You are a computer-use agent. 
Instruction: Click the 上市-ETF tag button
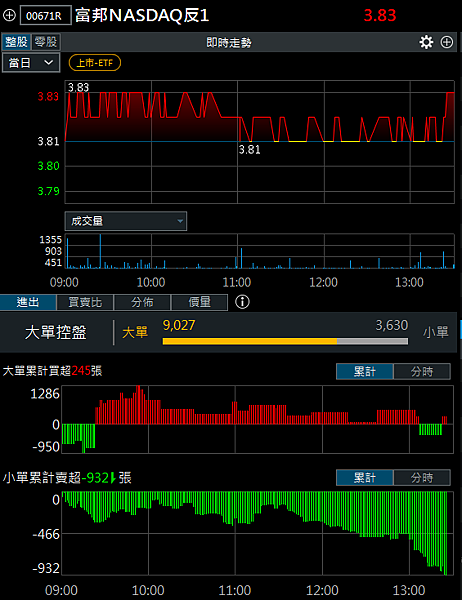95,63
